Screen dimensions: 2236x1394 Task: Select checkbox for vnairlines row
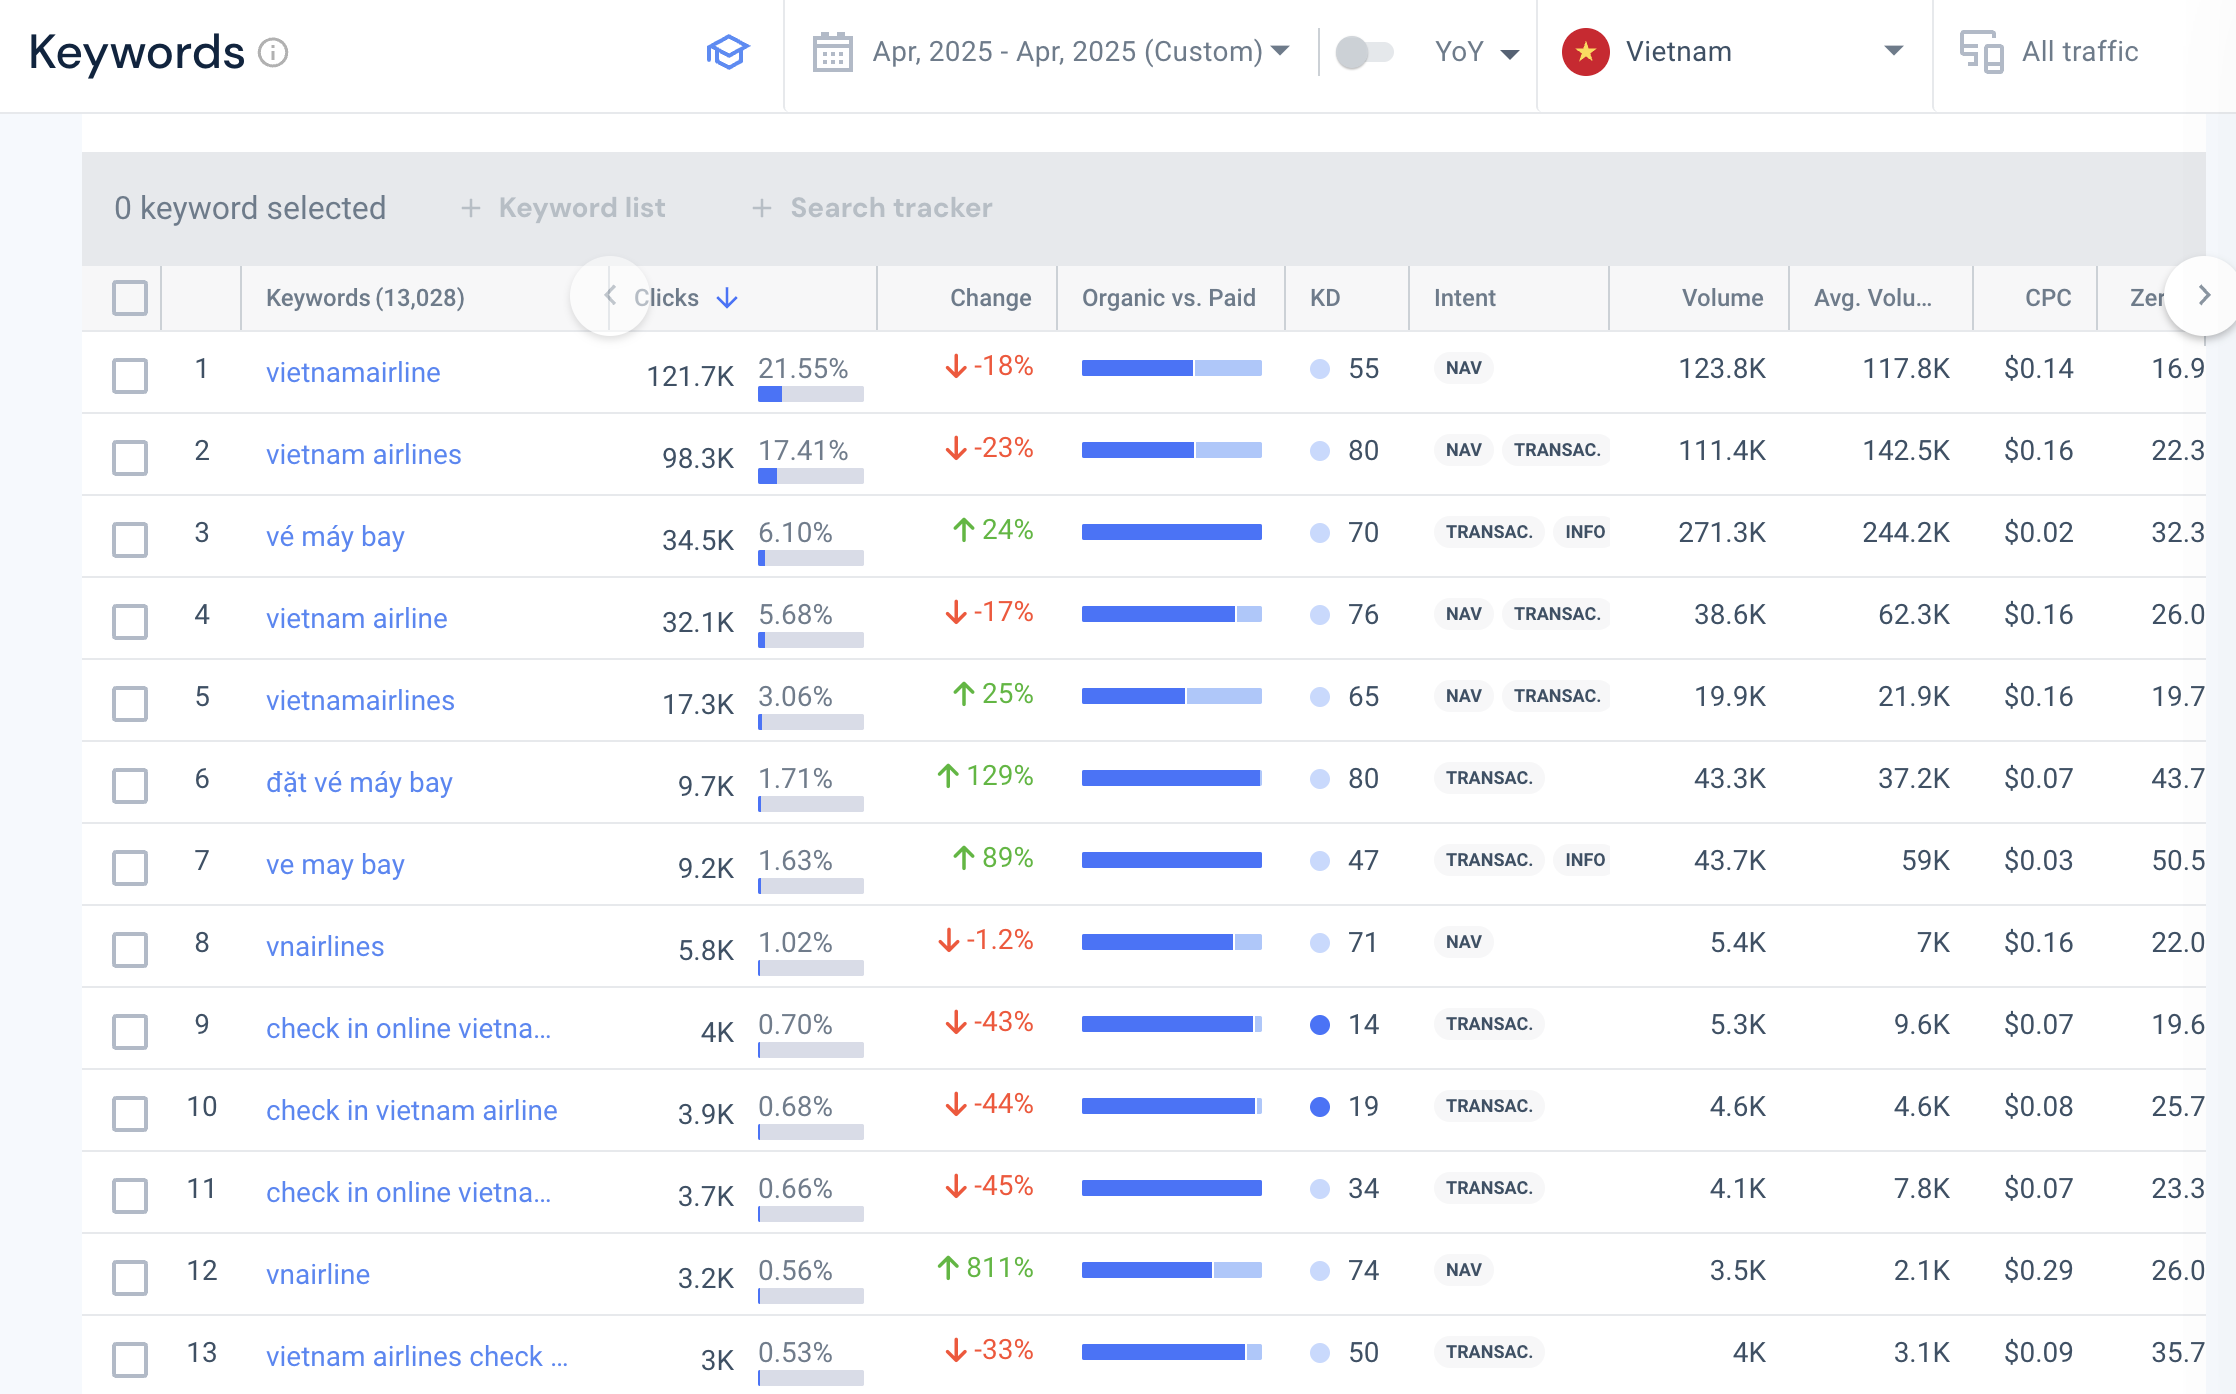point(130,950)
